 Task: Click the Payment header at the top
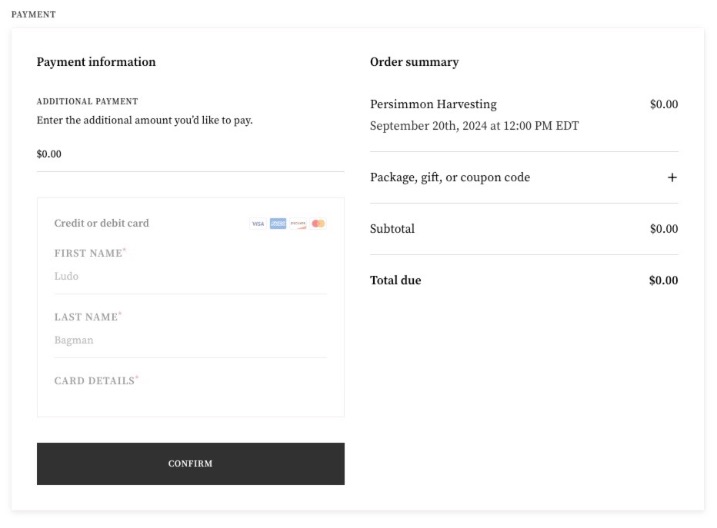pos(33,15)
